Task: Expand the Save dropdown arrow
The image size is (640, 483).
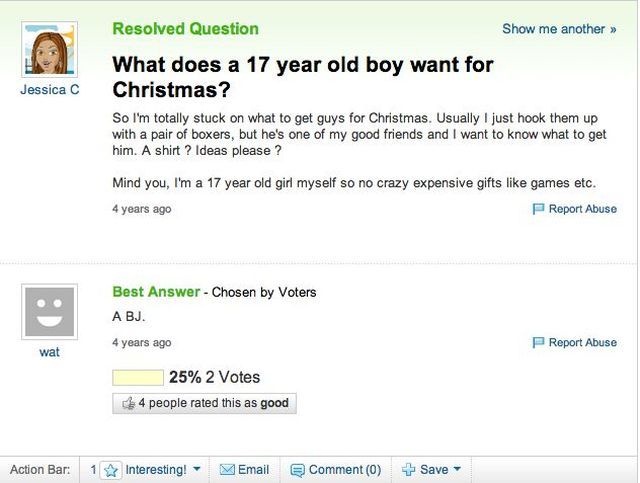Action: click(x=457, y=469)
